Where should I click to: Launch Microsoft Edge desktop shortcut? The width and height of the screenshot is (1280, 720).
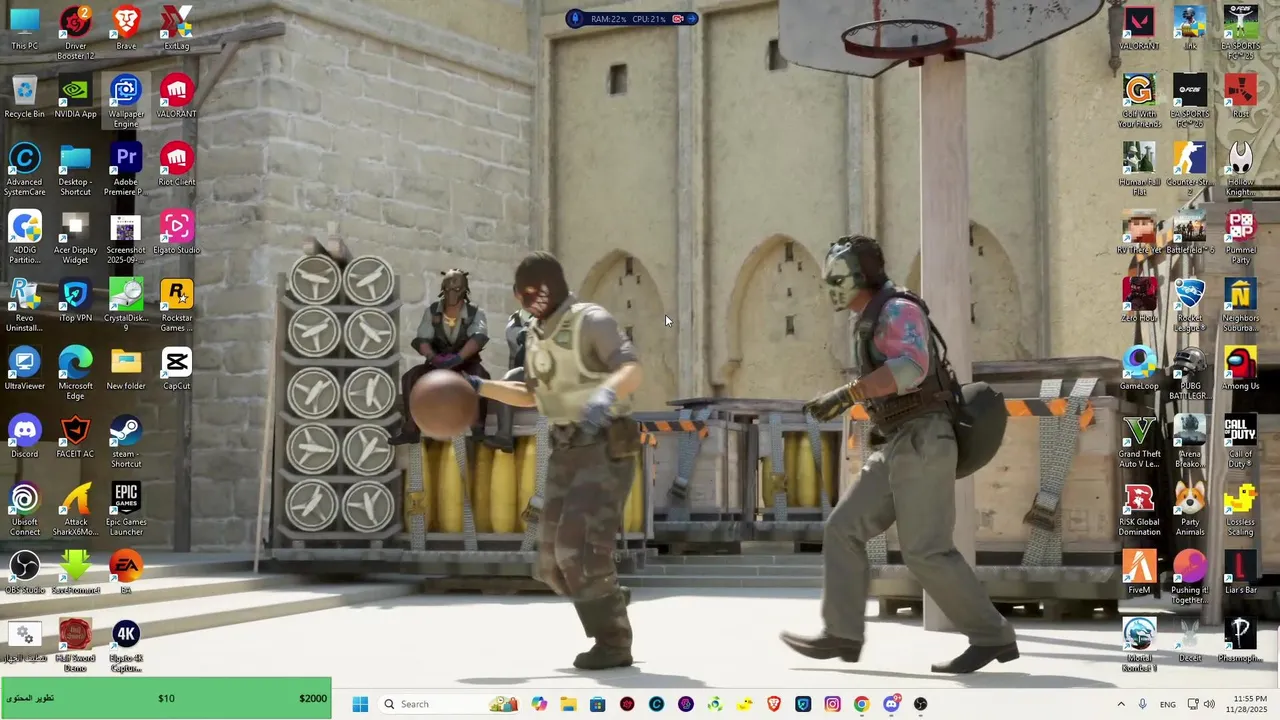(x=75, y=372)
